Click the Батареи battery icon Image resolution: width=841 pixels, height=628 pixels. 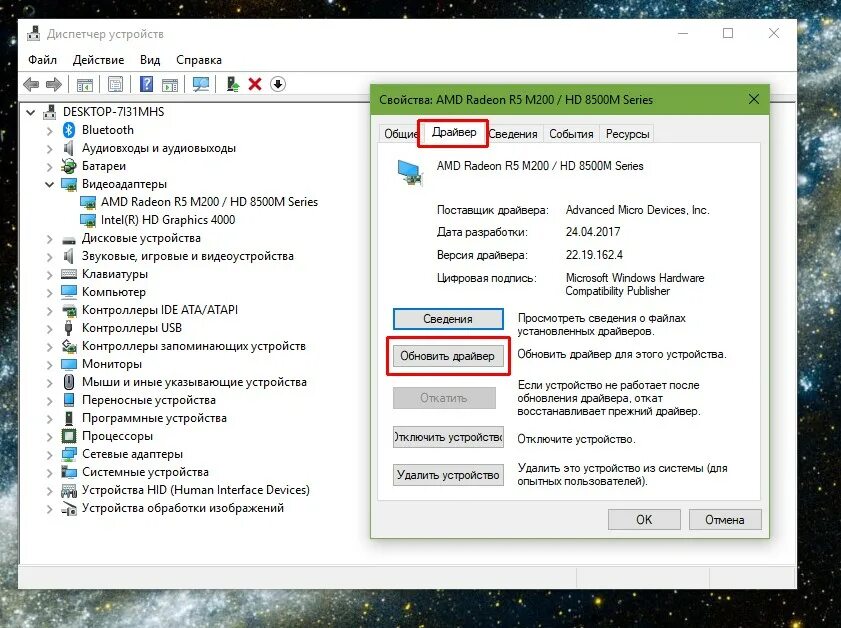(x=69, y=166)
